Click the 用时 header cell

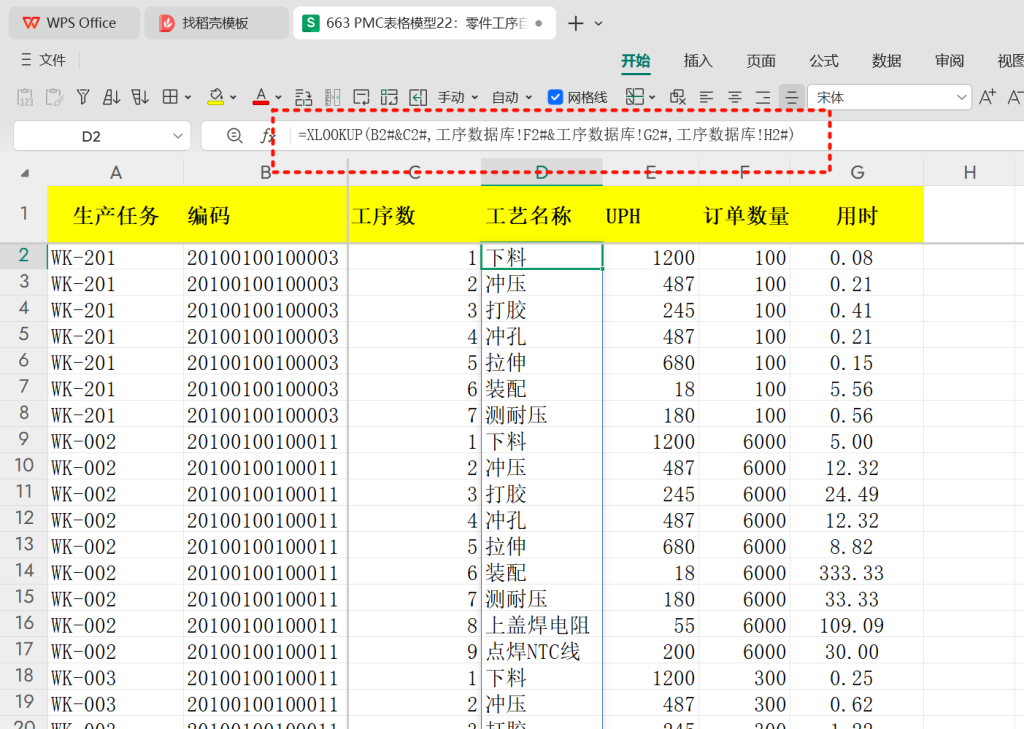[x=857, y=215]
